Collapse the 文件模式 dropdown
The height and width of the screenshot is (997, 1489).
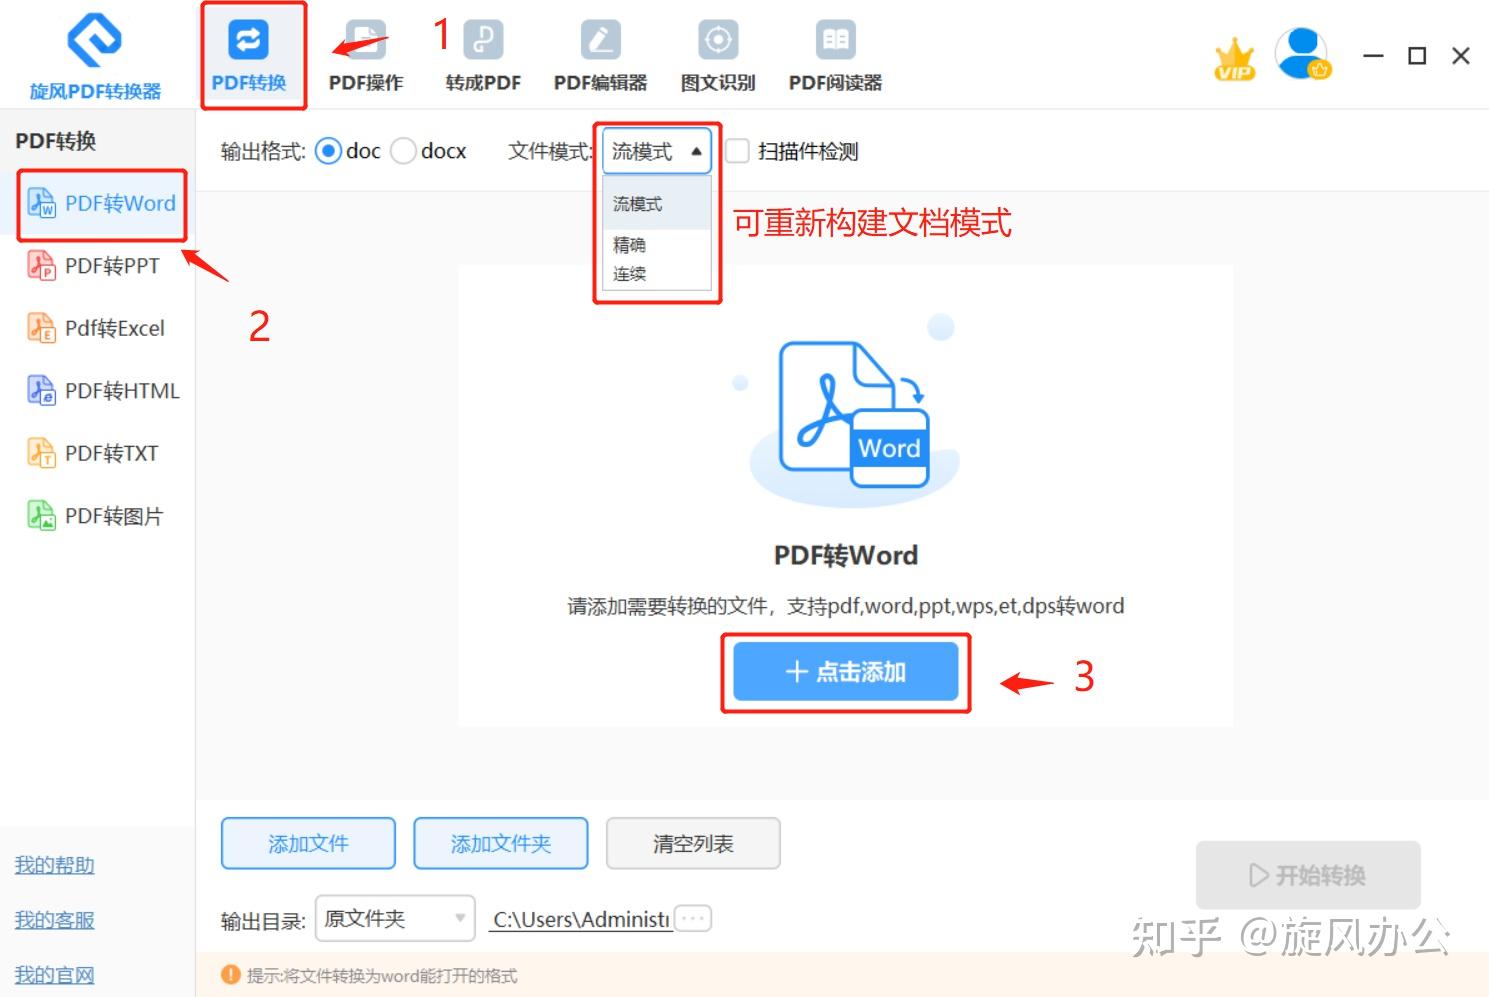pos(656,151)
